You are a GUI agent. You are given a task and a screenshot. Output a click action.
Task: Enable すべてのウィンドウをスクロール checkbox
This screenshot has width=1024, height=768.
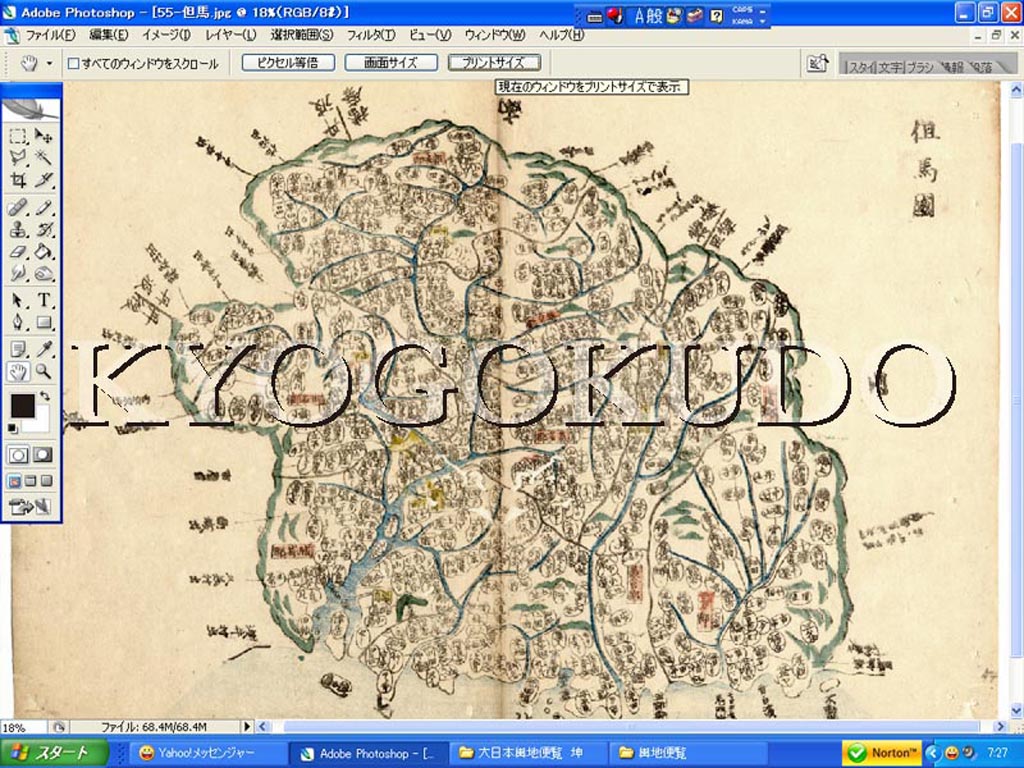pos(73,63)
